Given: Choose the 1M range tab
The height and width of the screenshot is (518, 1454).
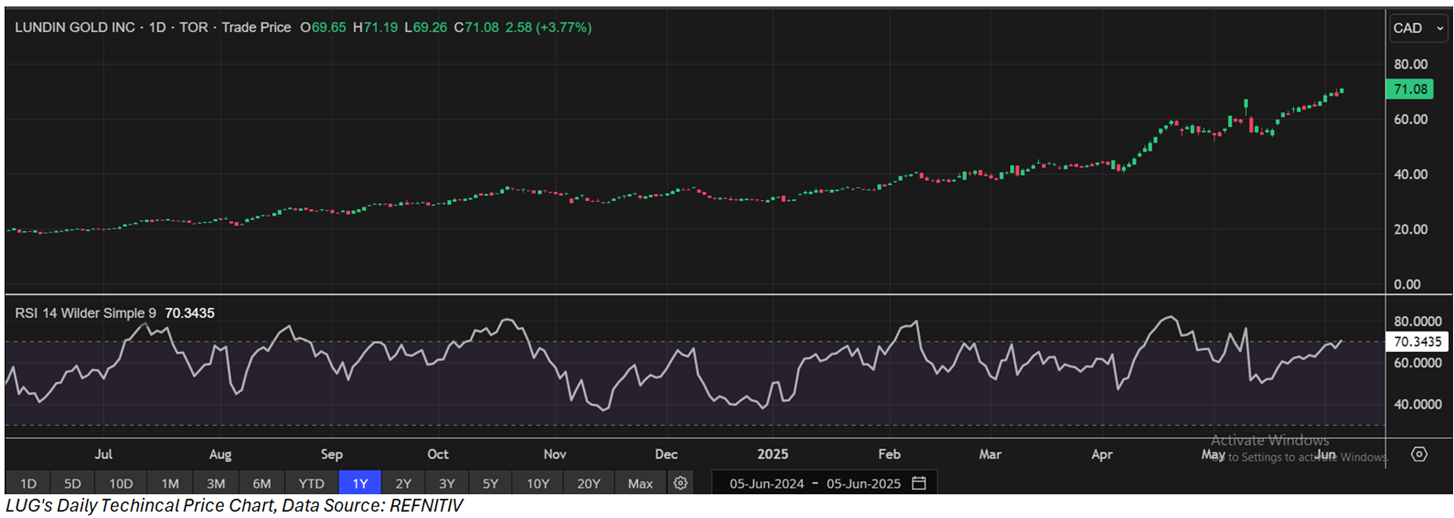Looking at the screenshot, I should [x=169, y=483].
